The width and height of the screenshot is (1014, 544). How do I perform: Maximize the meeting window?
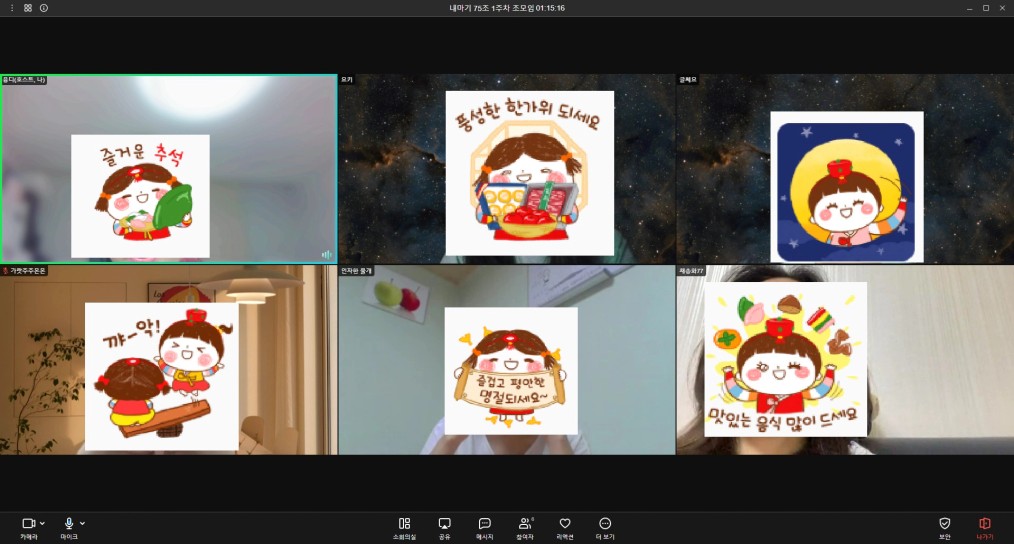point(985,7)
